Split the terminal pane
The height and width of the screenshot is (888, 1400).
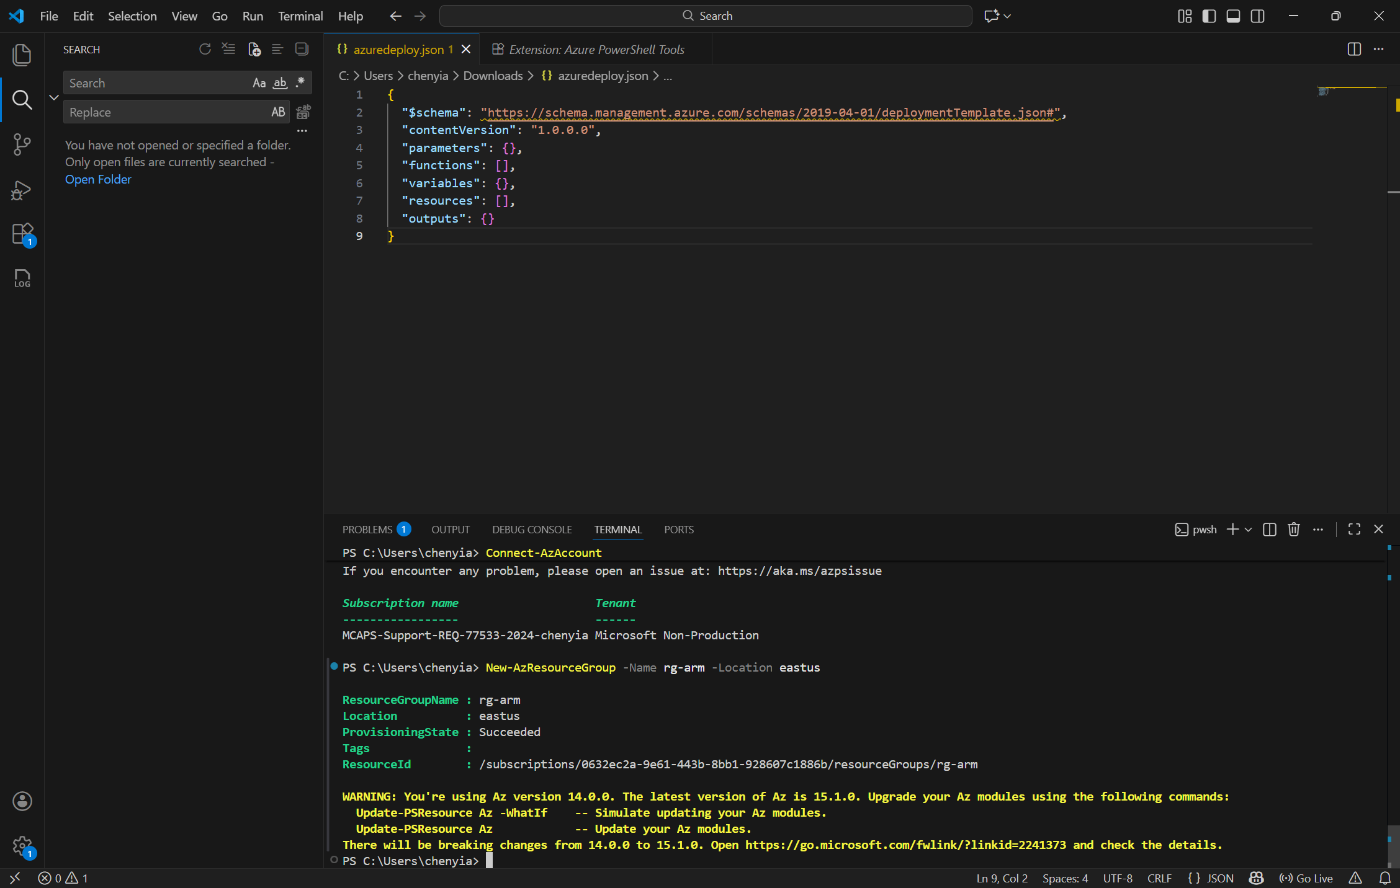click(1269, 529)
